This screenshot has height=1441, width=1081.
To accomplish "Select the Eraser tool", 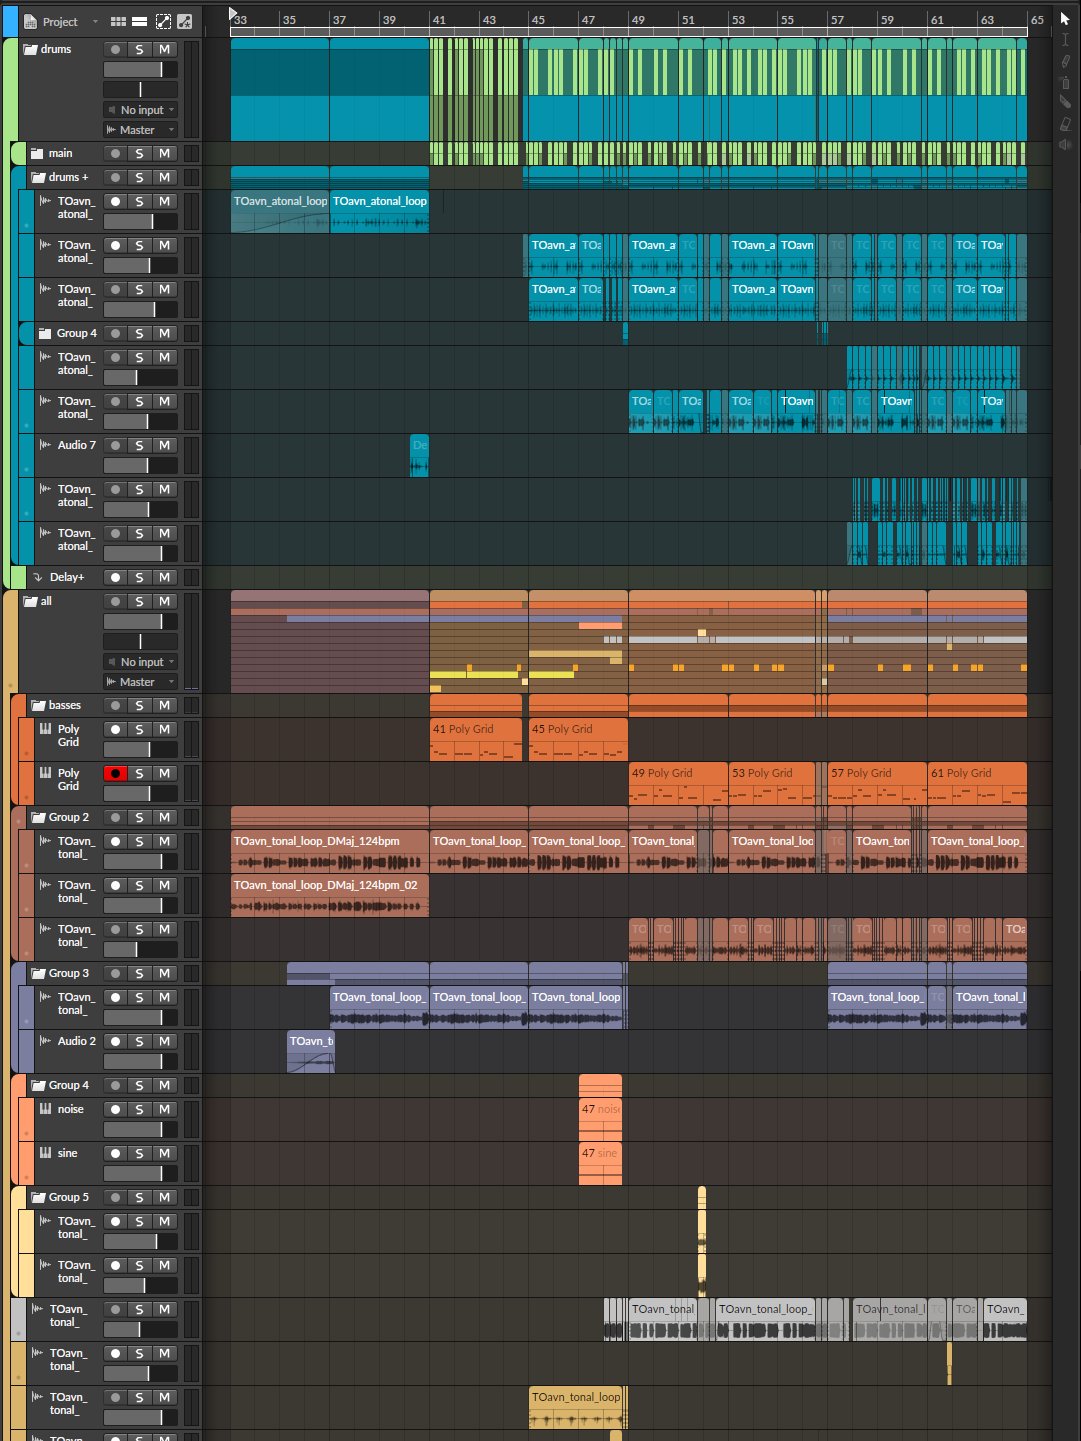I will pyautogui.click(x=1065, y=124).
